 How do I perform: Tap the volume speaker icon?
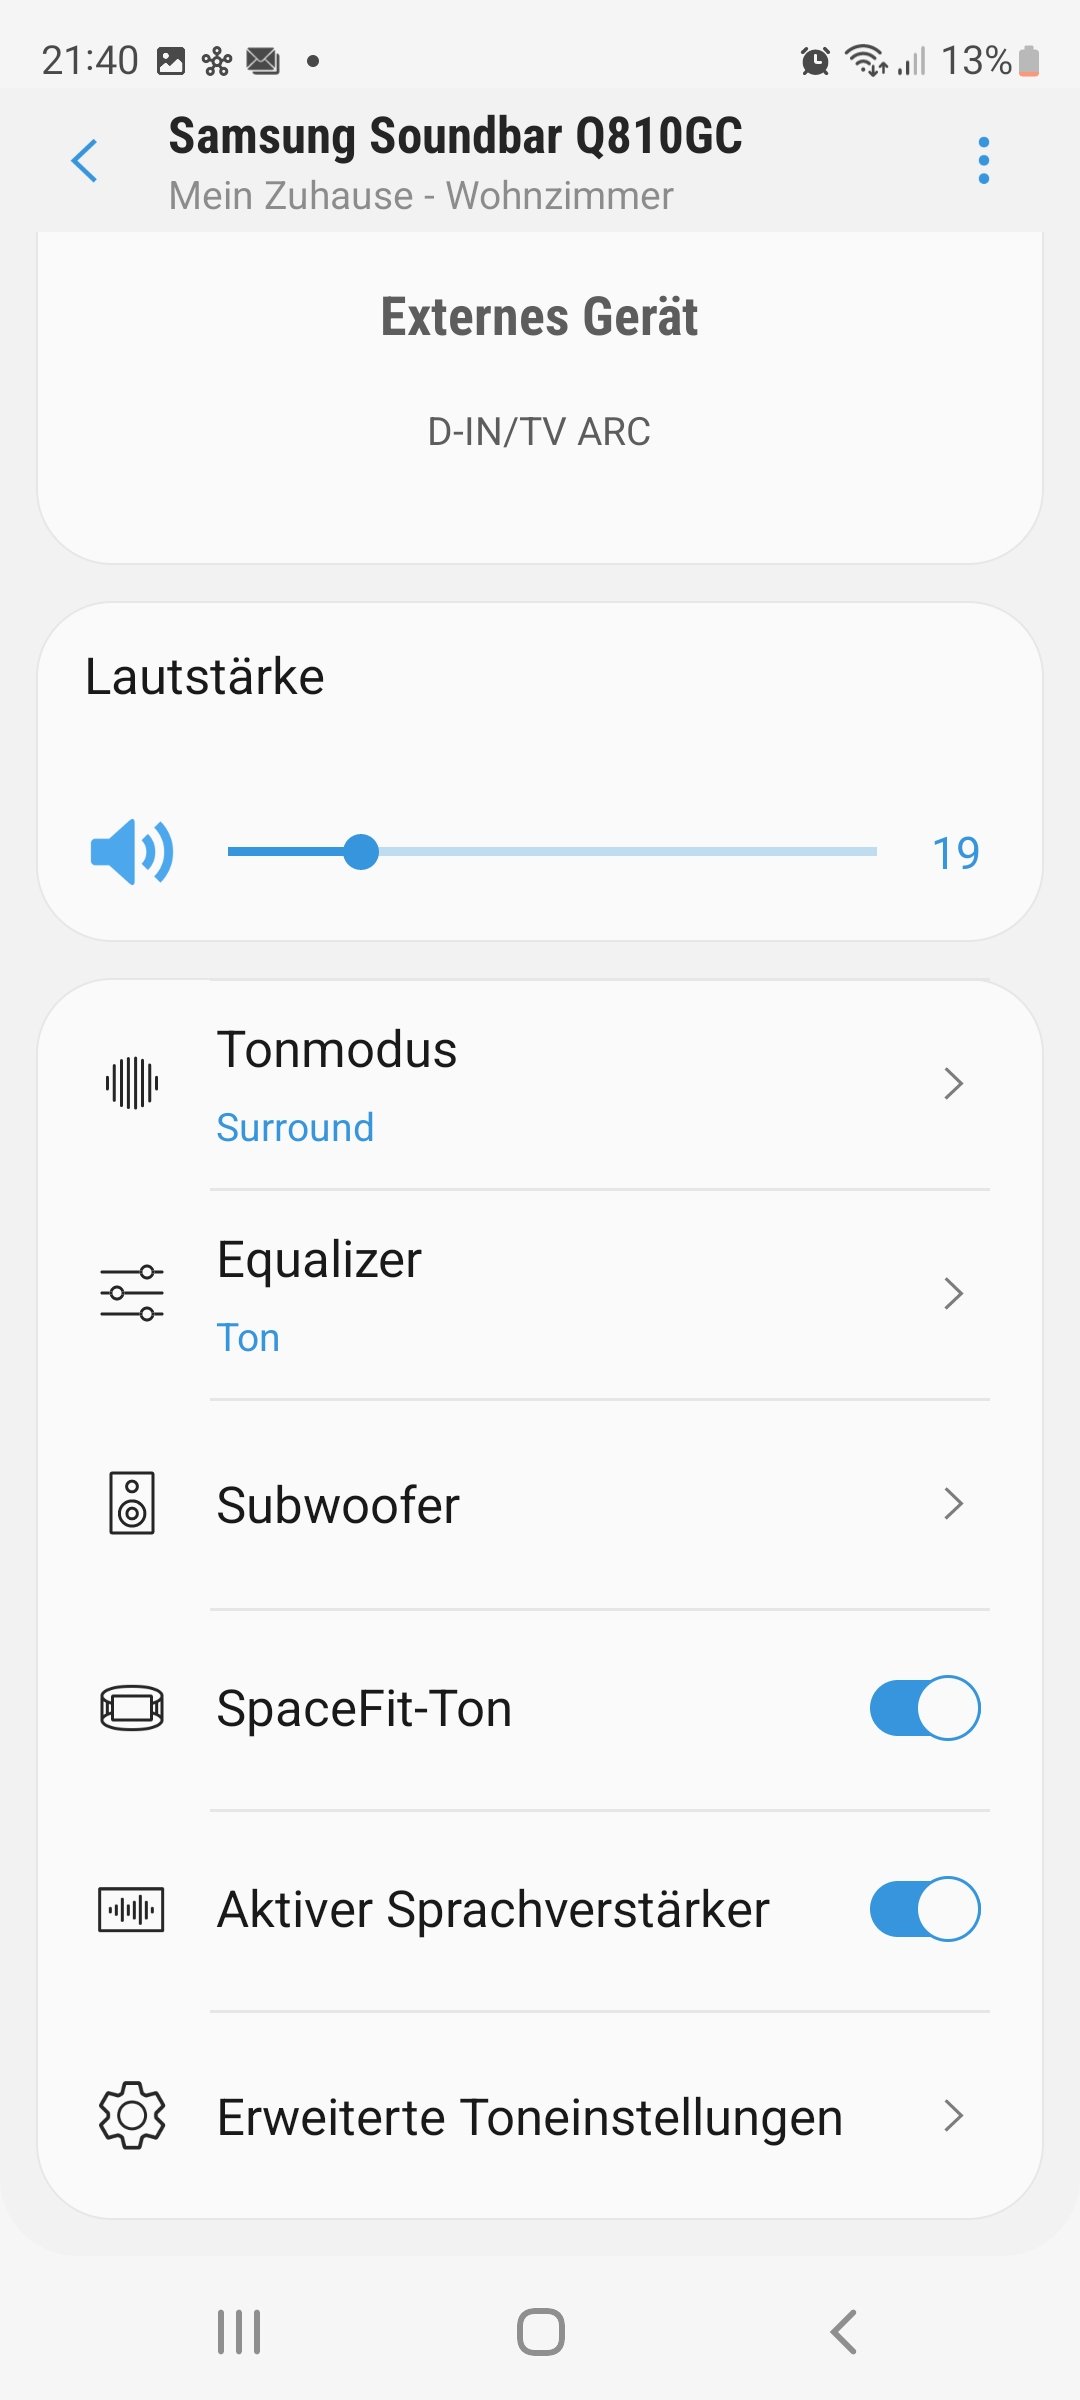[132, 852]
